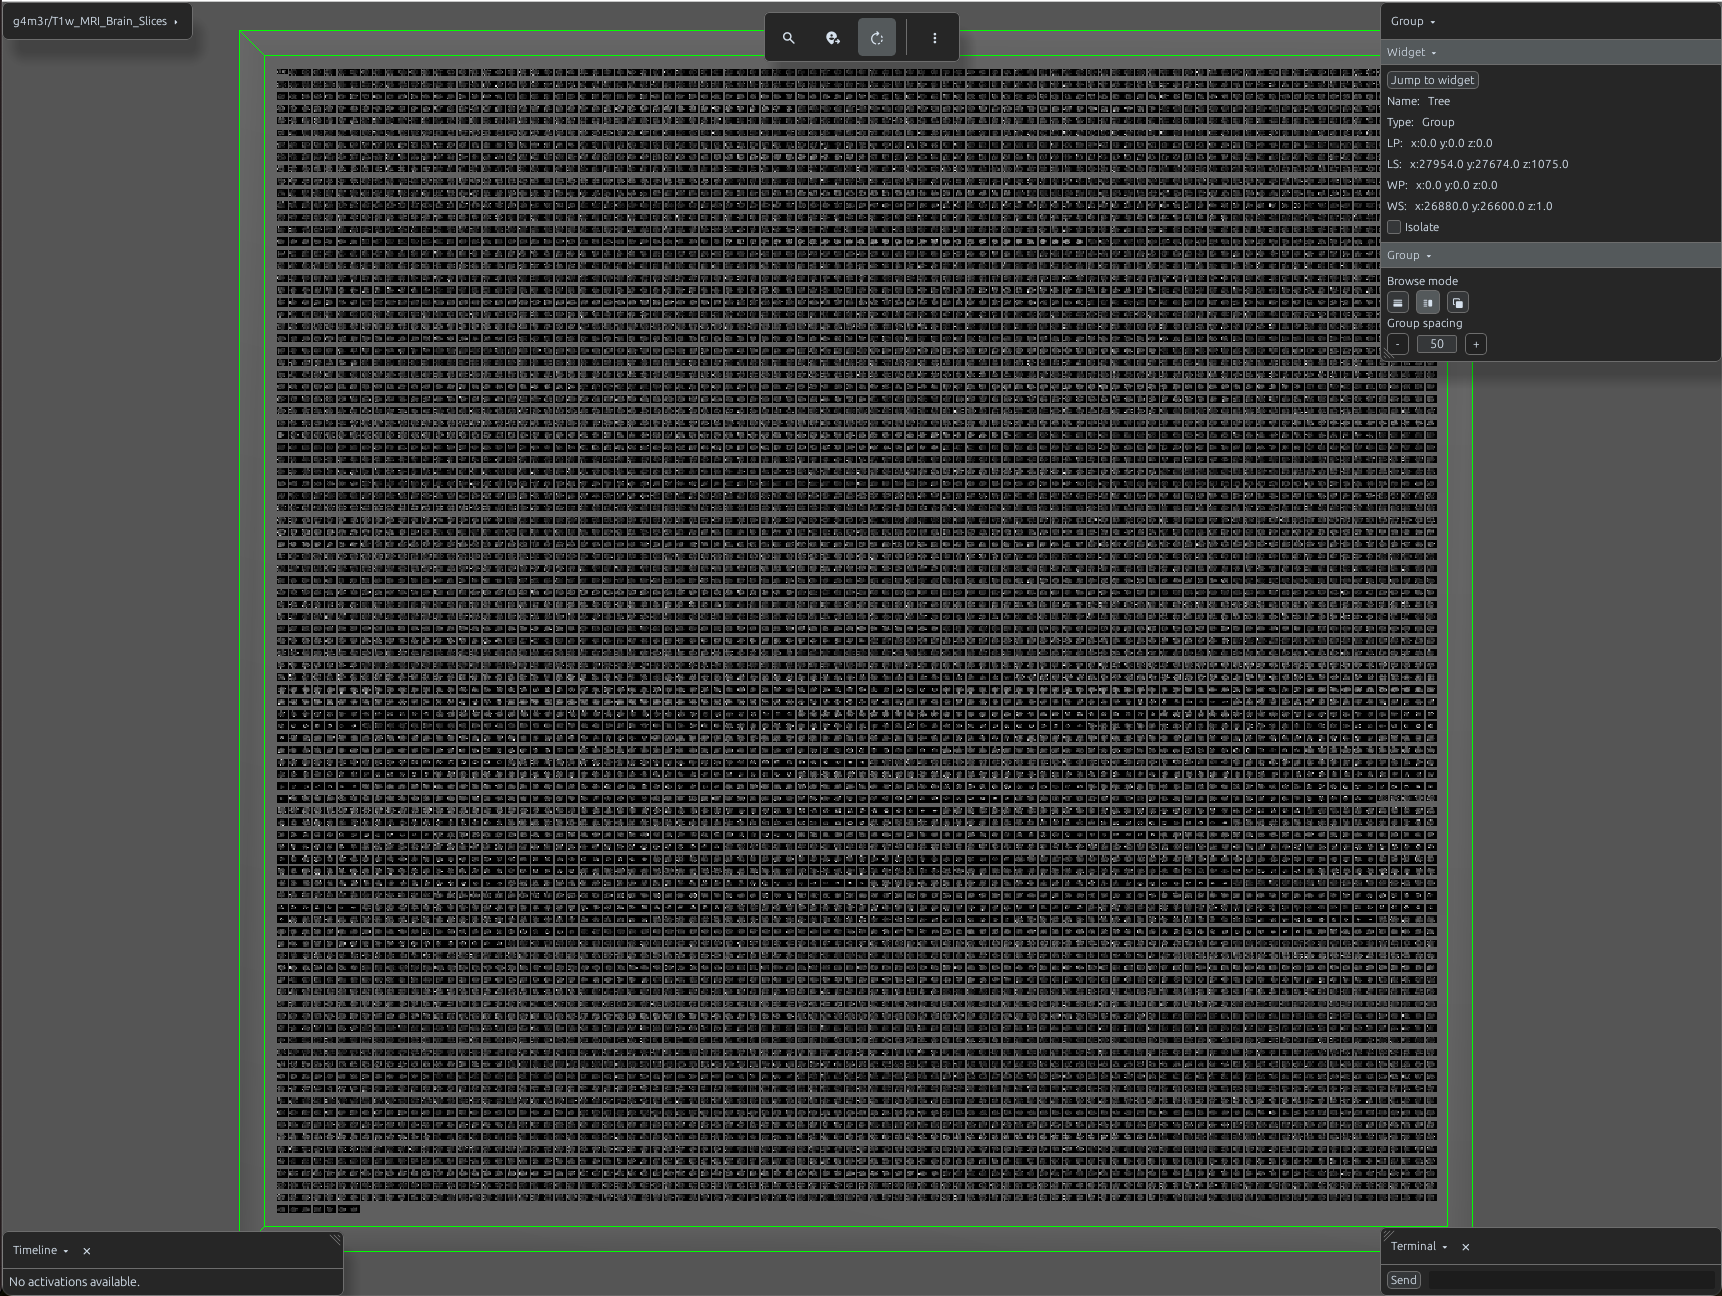Click the Jump to widget button
Image resolution: width=1722 pixels, height=1296 pixels.
pos(1433,80)
